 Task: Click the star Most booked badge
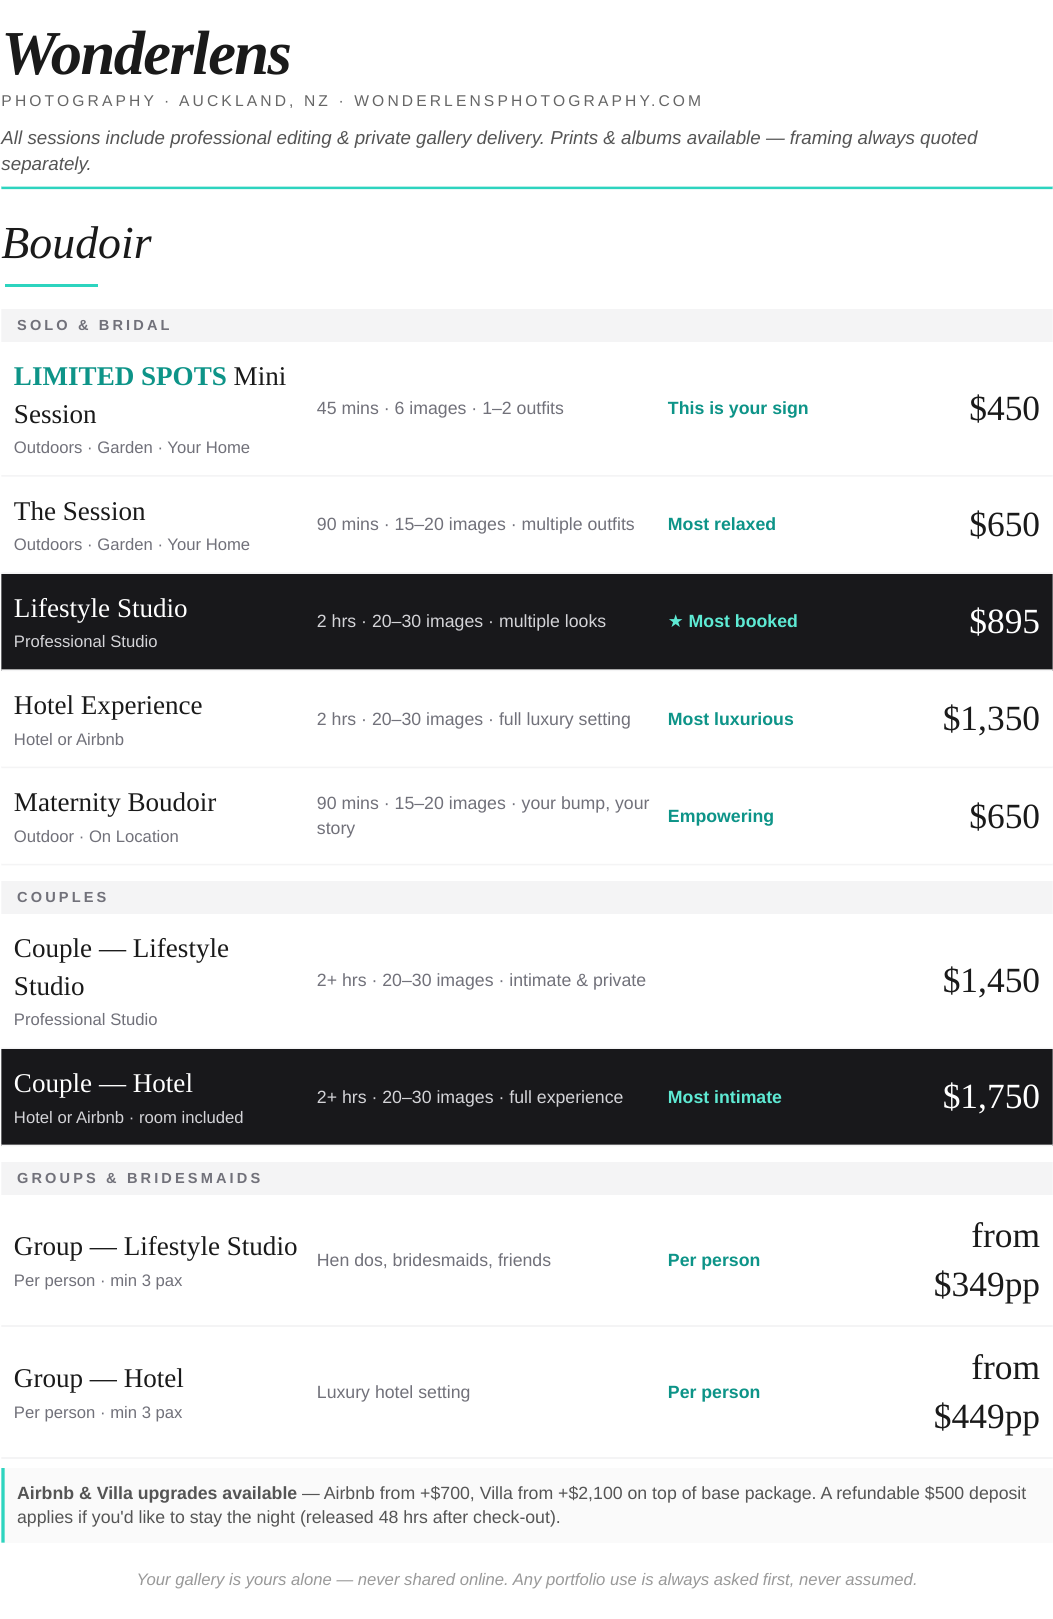click(x=733, y=621)
